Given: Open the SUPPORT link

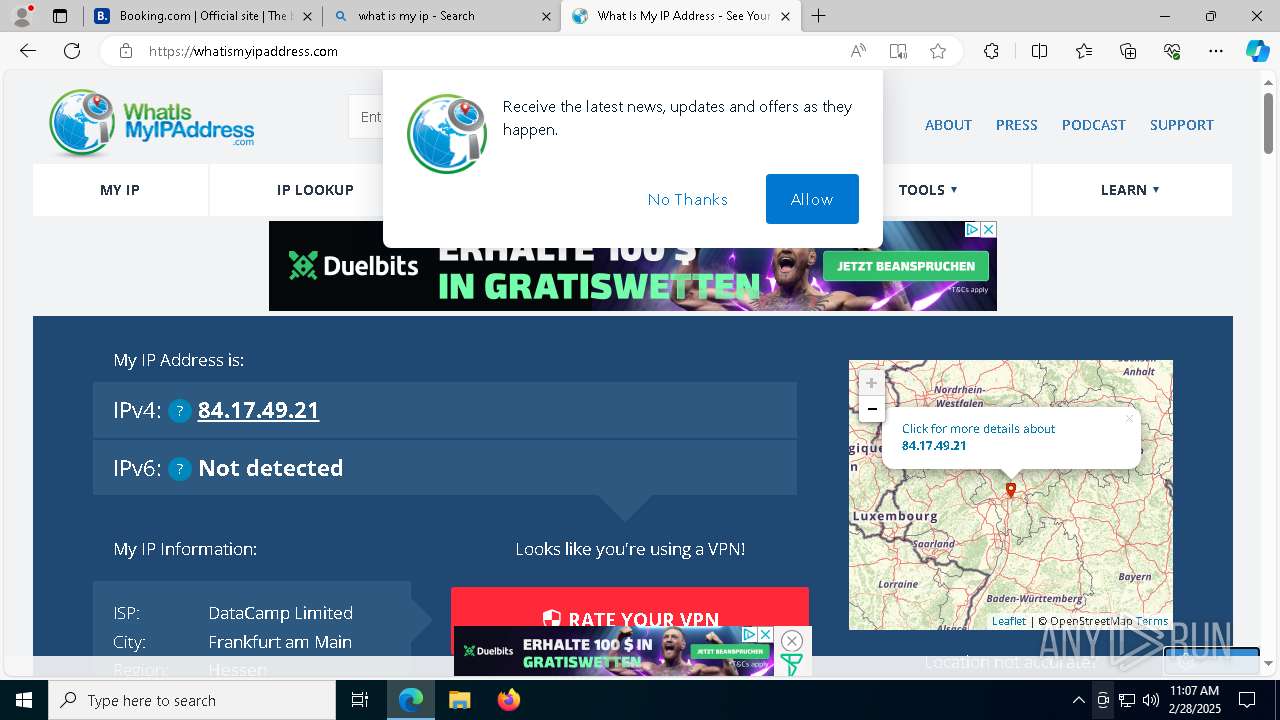Looking at the screenshot, I should click(x=1182, y=125).
